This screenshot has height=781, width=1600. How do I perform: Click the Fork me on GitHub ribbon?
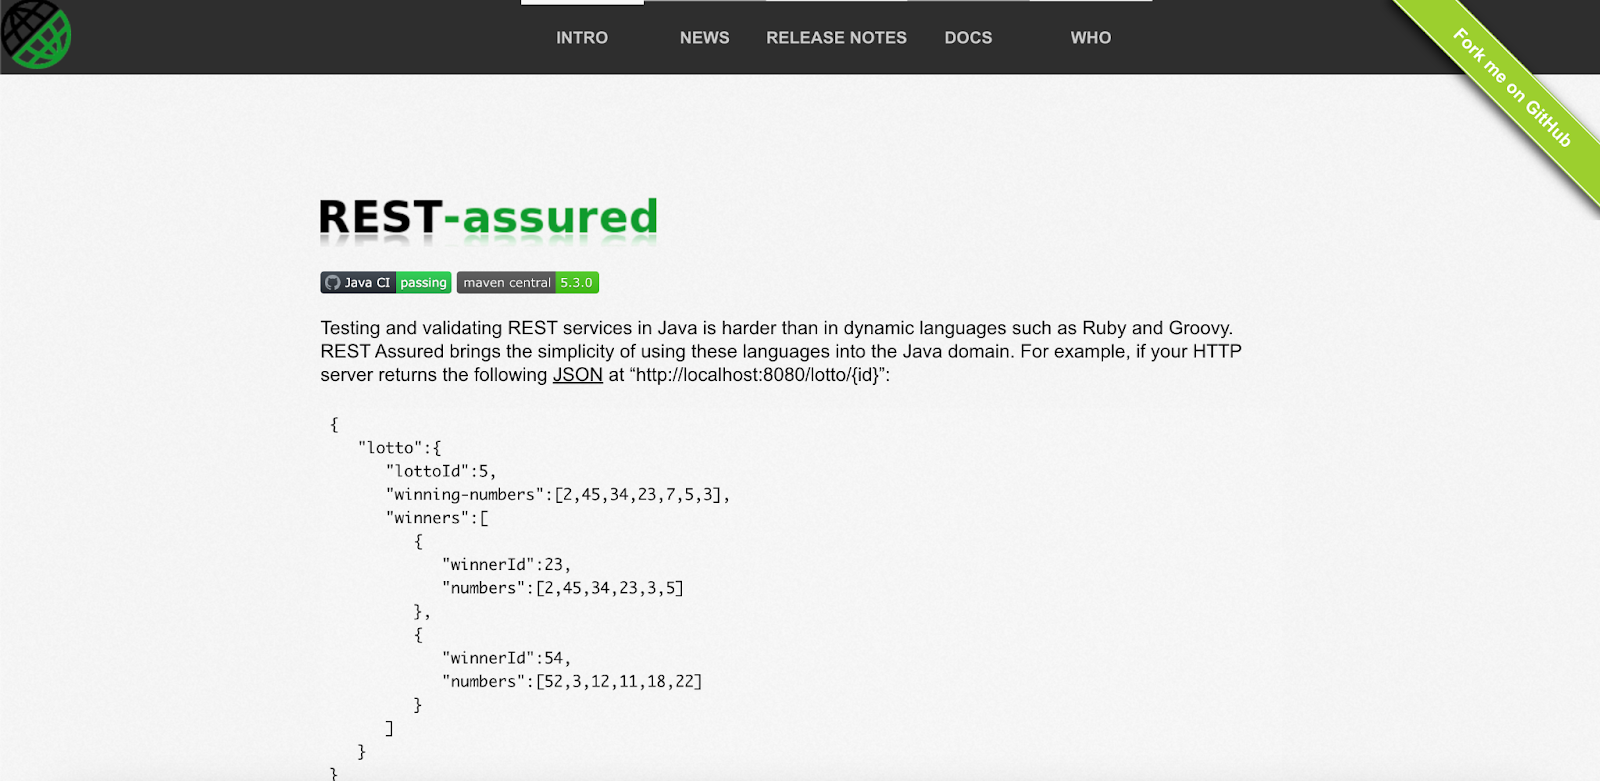[1512, 88]
